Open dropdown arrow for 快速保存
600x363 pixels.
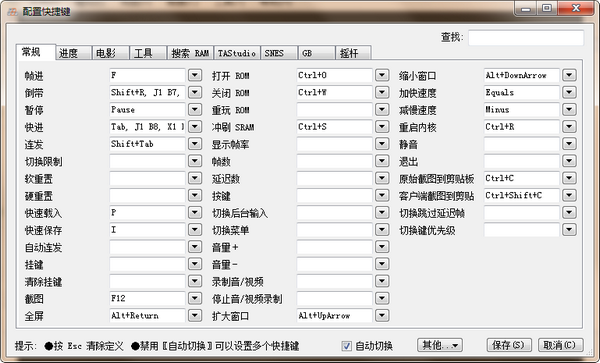click(195, 230)
